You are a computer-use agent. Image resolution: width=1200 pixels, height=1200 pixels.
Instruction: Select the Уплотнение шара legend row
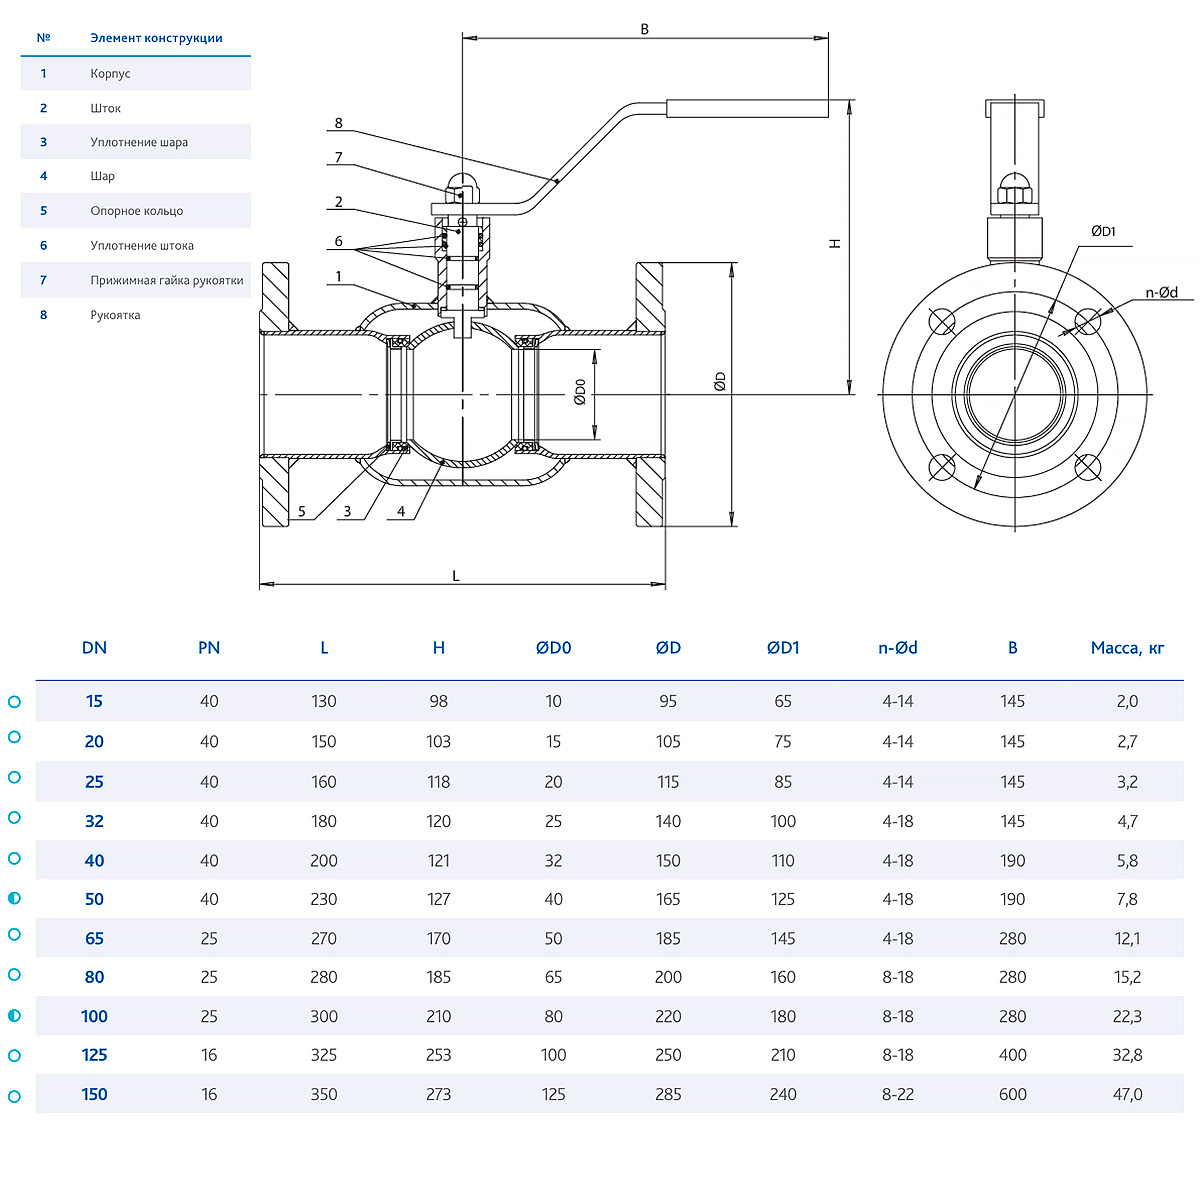(x=135, y=142)
